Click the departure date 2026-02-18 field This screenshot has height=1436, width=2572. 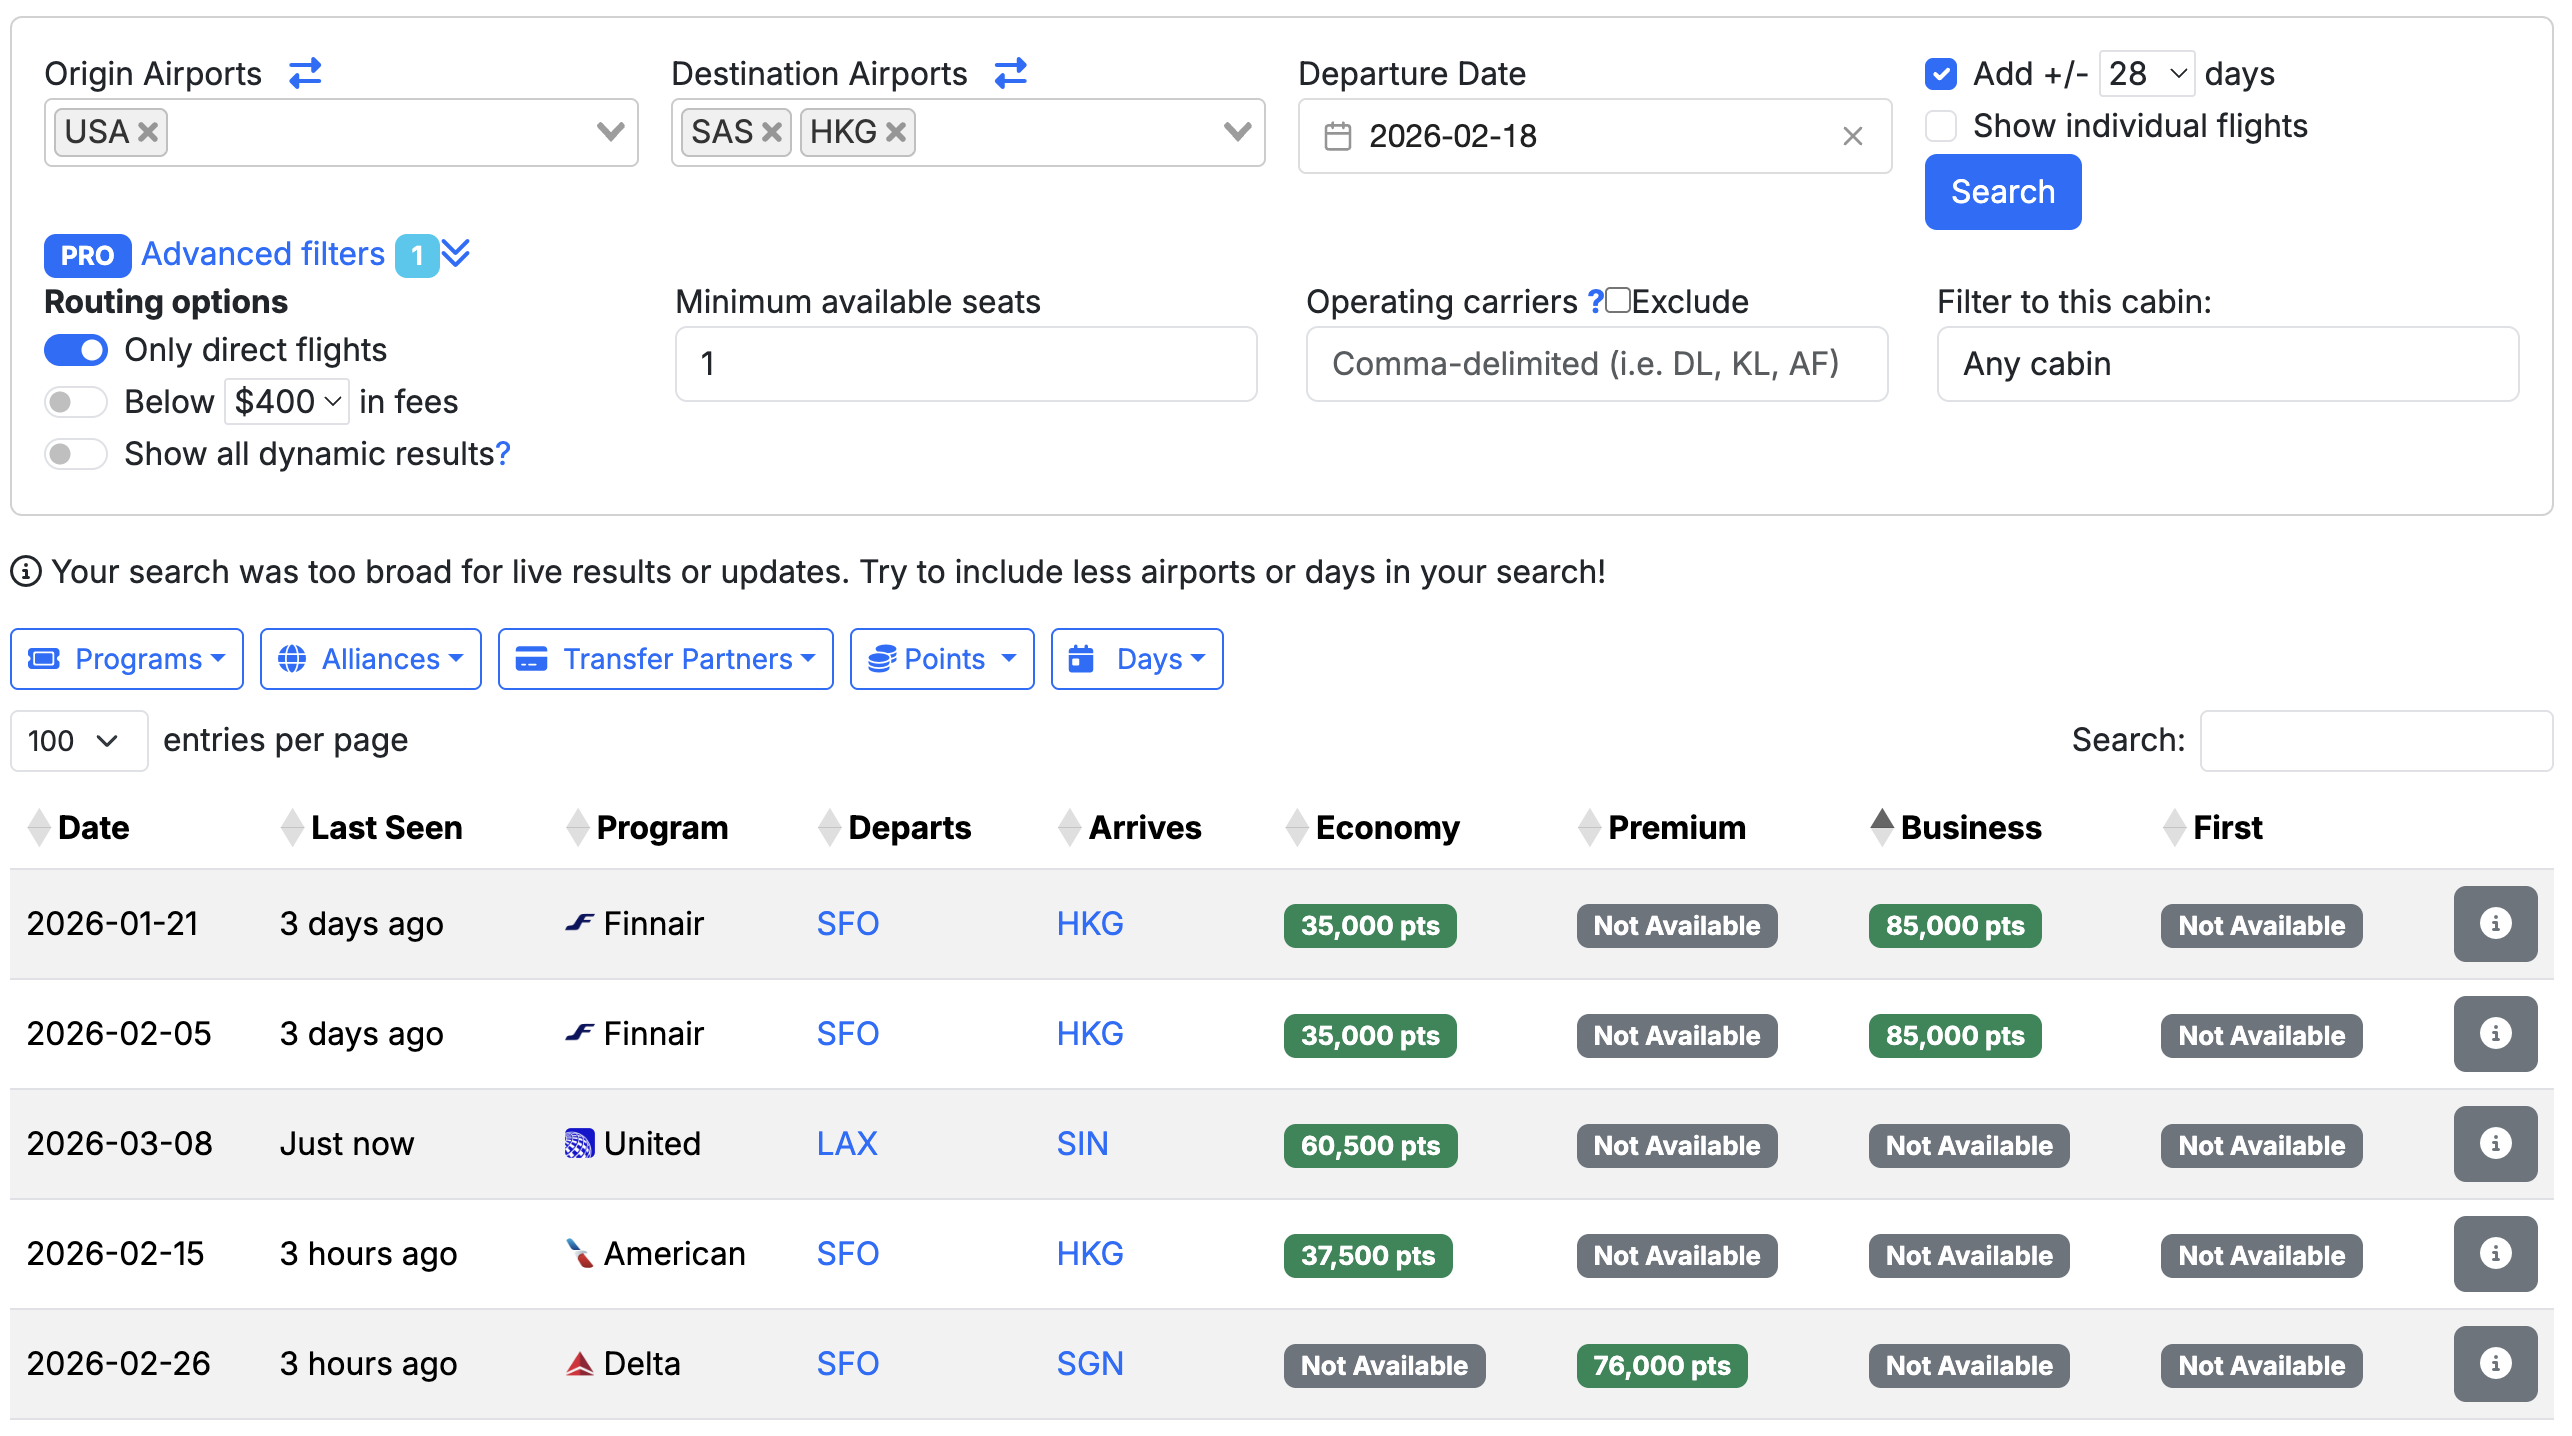pos(1595,136)
